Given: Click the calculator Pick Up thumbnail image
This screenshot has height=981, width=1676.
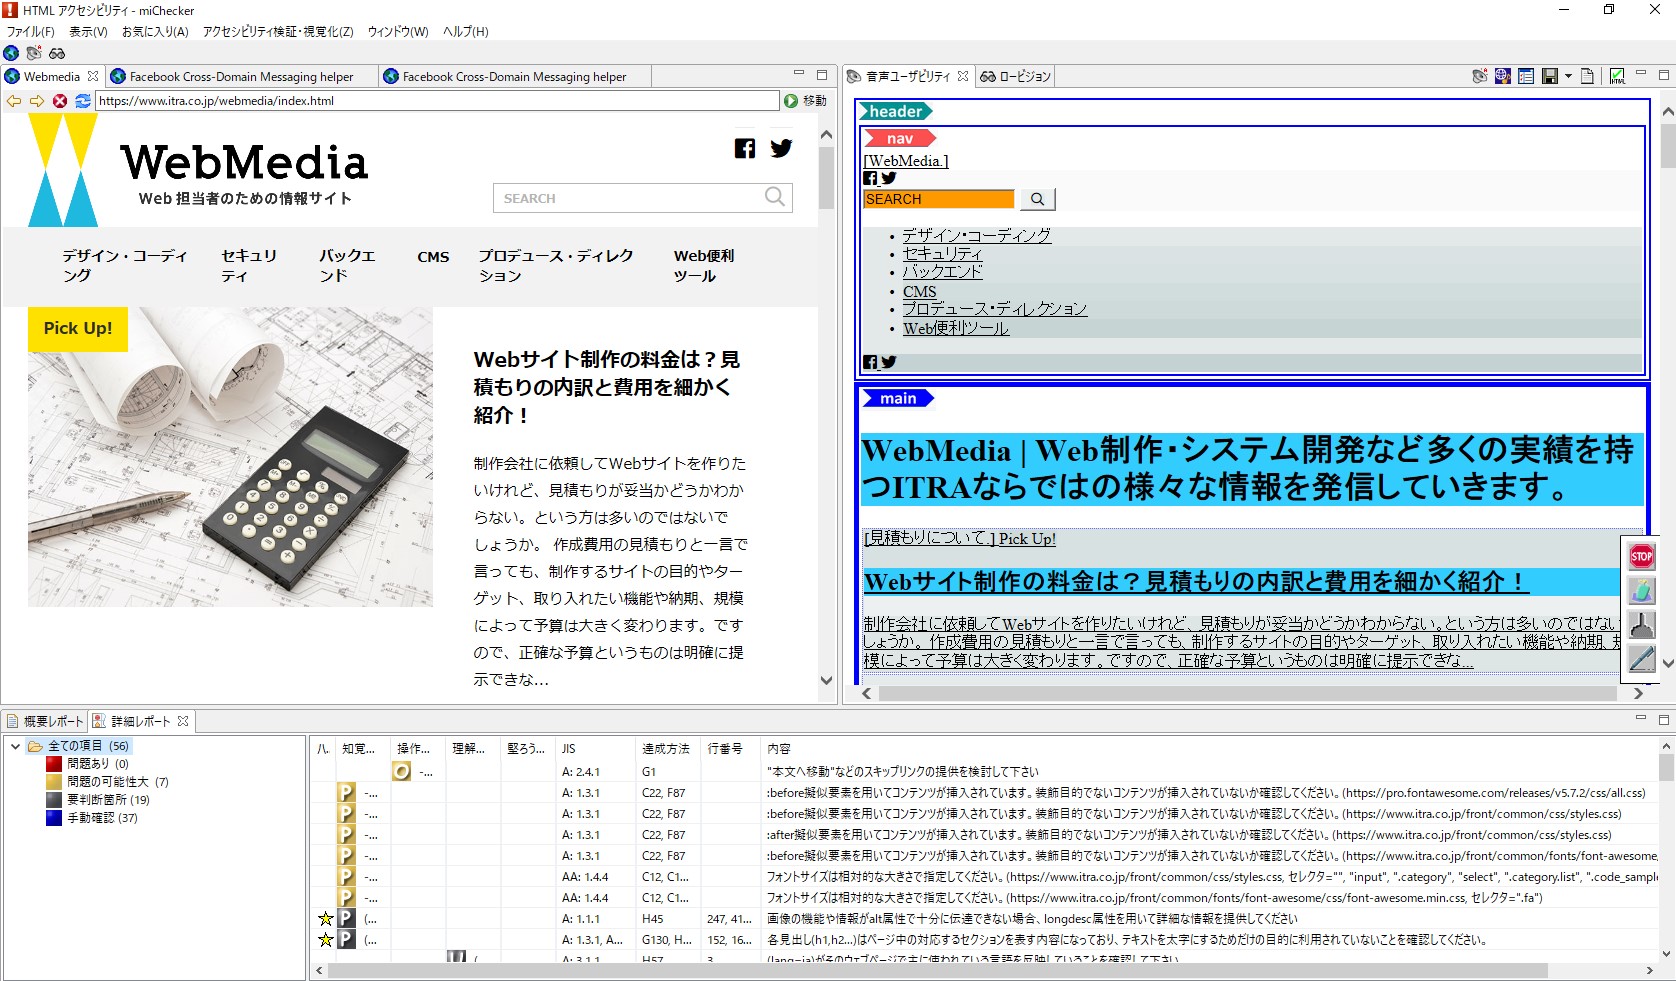Looking at the screenshot, I should pyautogui.click(x=230, y=457).
